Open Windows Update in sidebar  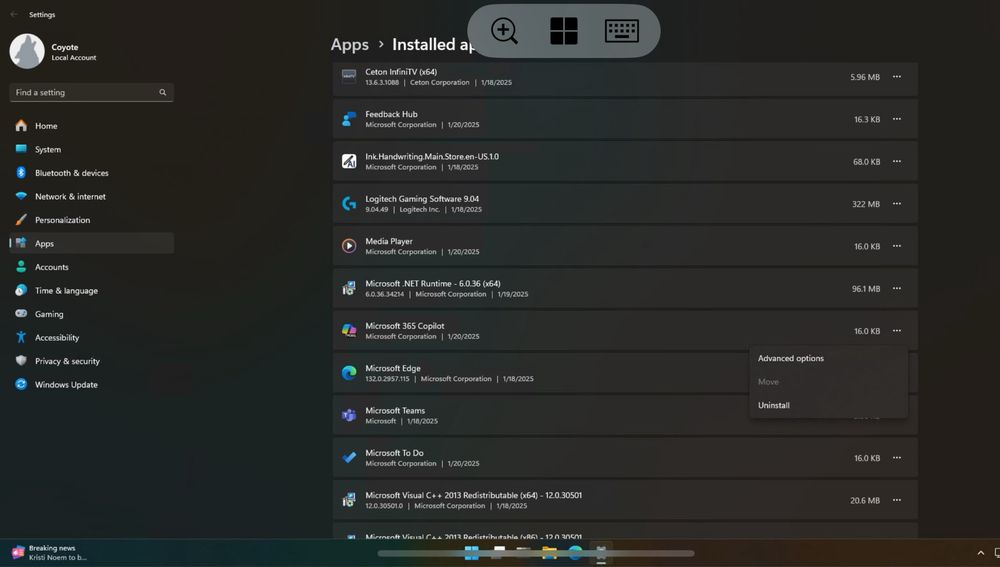point(91,385)
